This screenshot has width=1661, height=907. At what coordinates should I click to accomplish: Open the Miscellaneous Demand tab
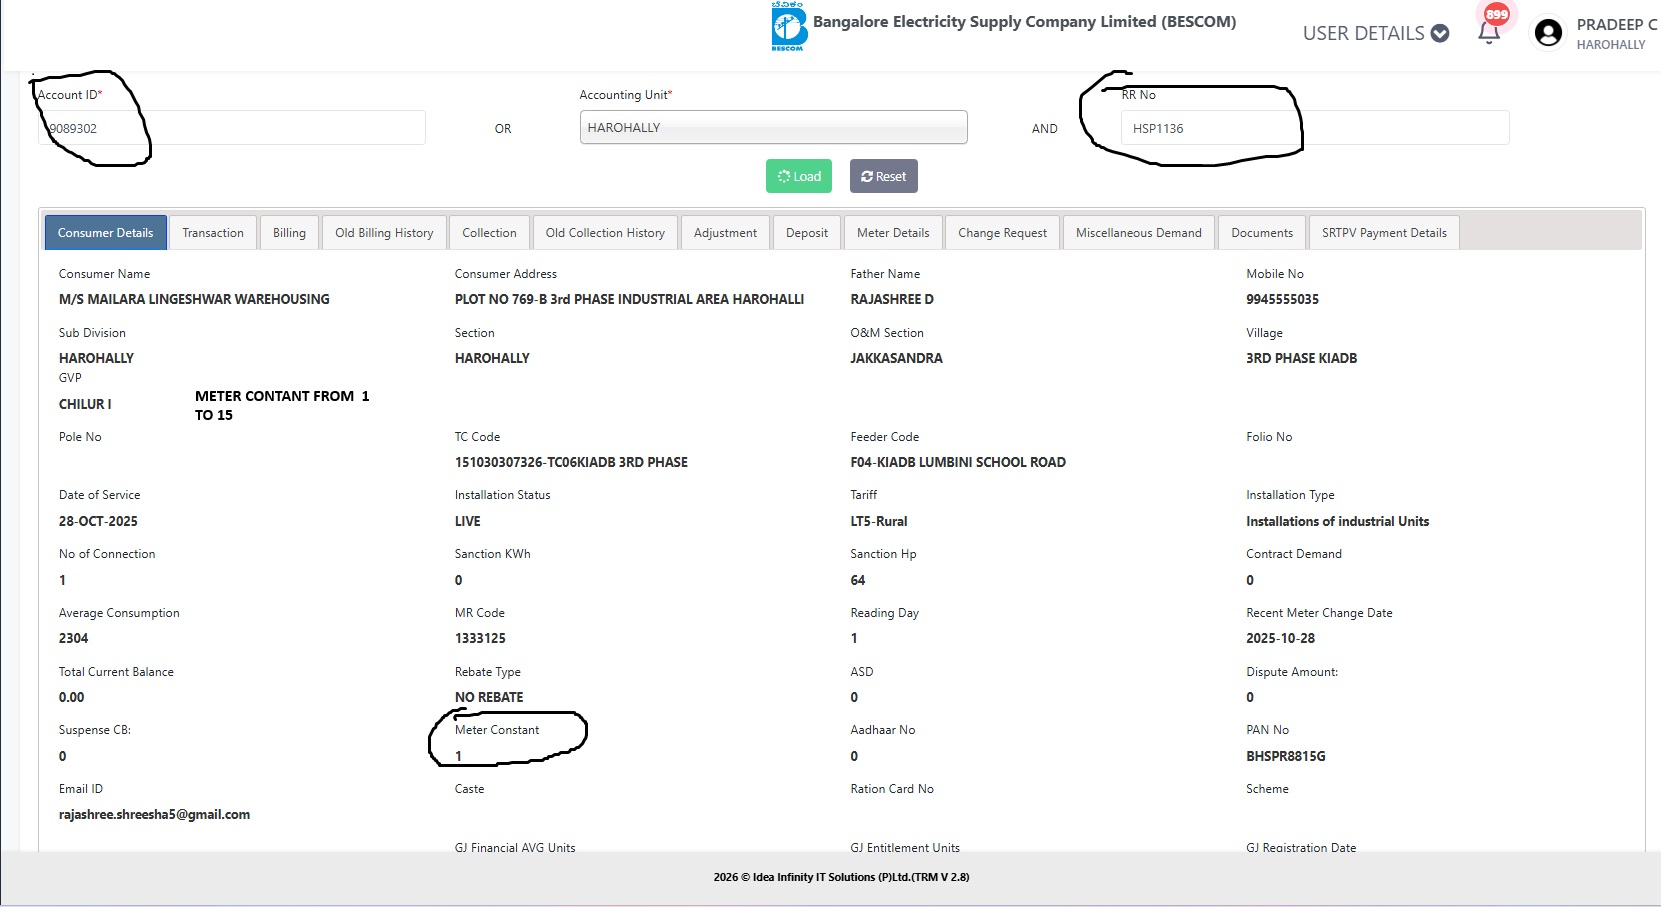[x=1138, y=233]
